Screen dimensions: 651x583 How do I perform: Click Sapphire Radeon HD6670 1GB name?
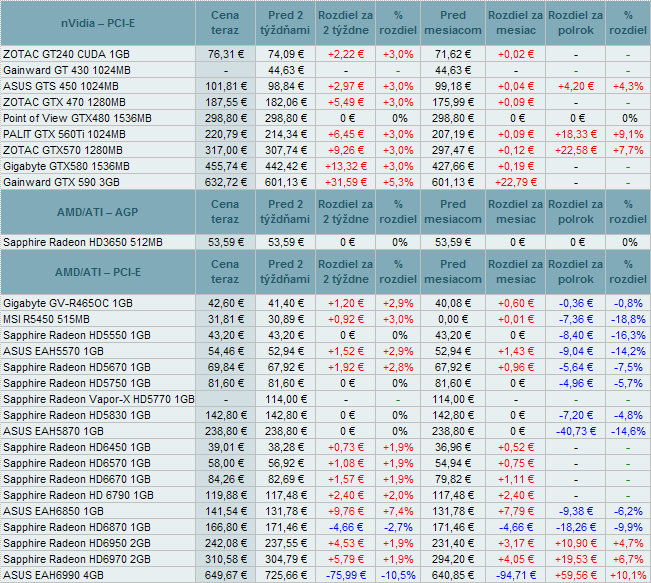(77, 479)
